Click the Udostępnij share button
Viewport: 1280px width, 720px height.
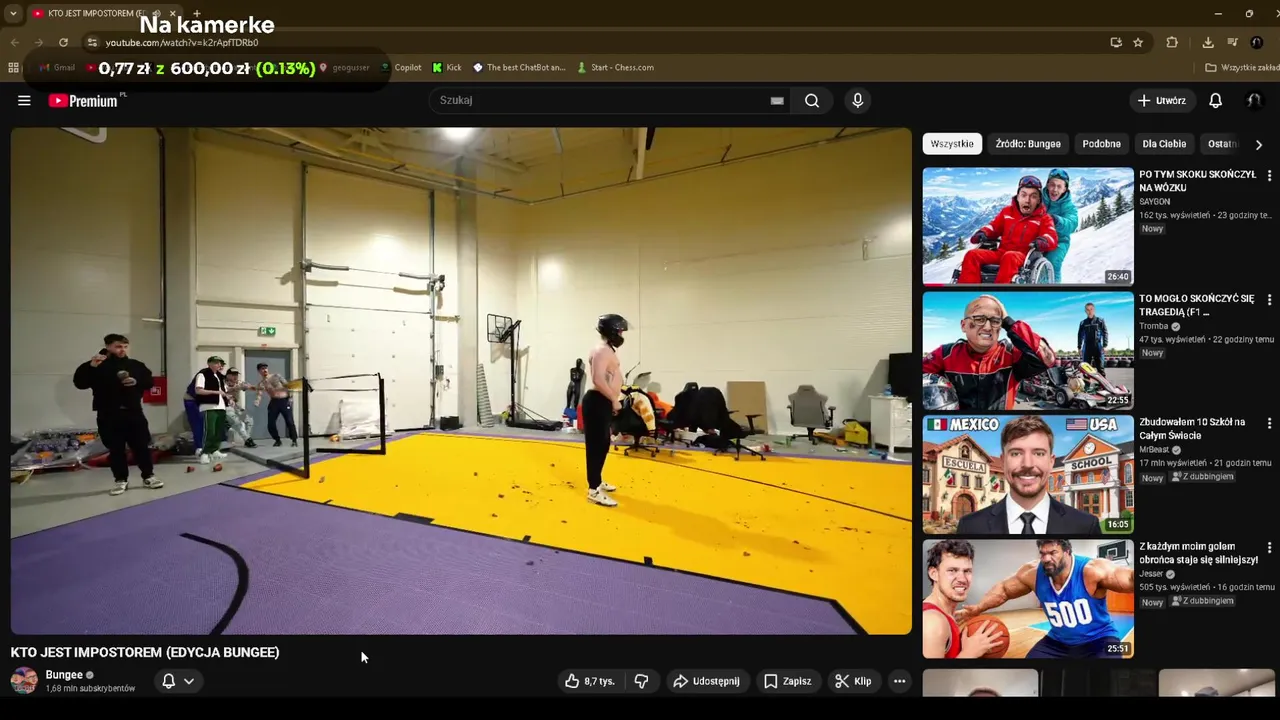pos(707,681)
